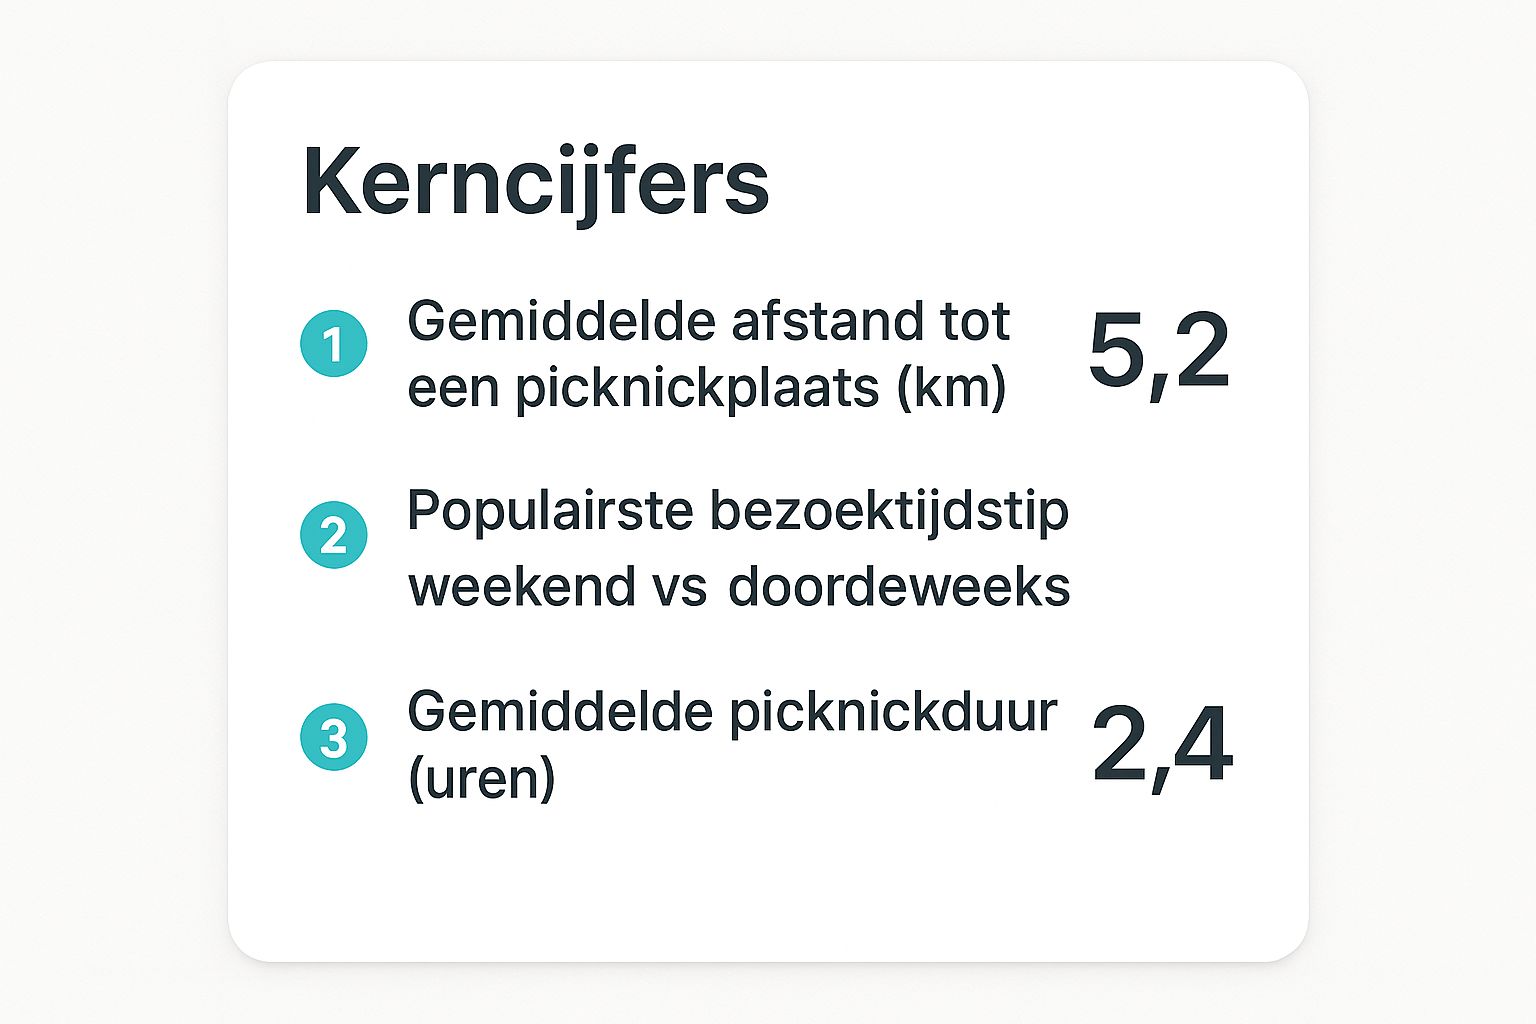Click 'een picknickplaats (km)' text

707,389
